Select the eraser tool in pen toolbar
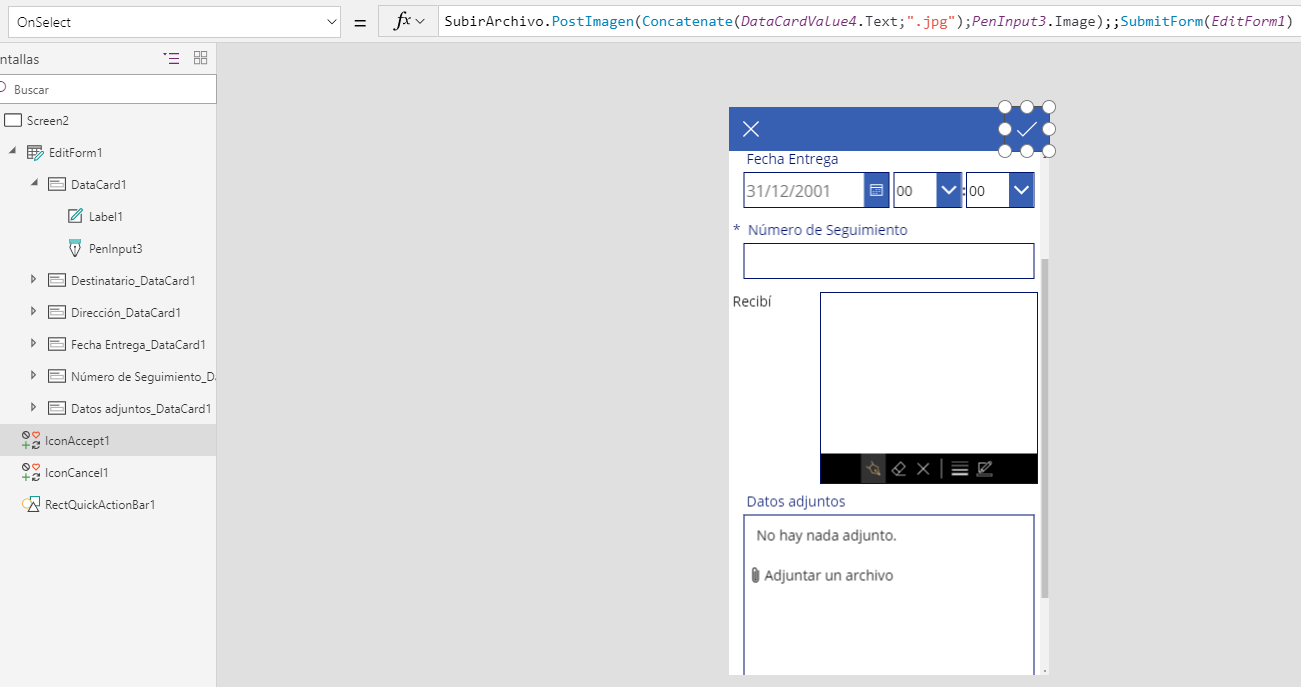This screenshot has height=687, width=1301. tap(898, 468)
